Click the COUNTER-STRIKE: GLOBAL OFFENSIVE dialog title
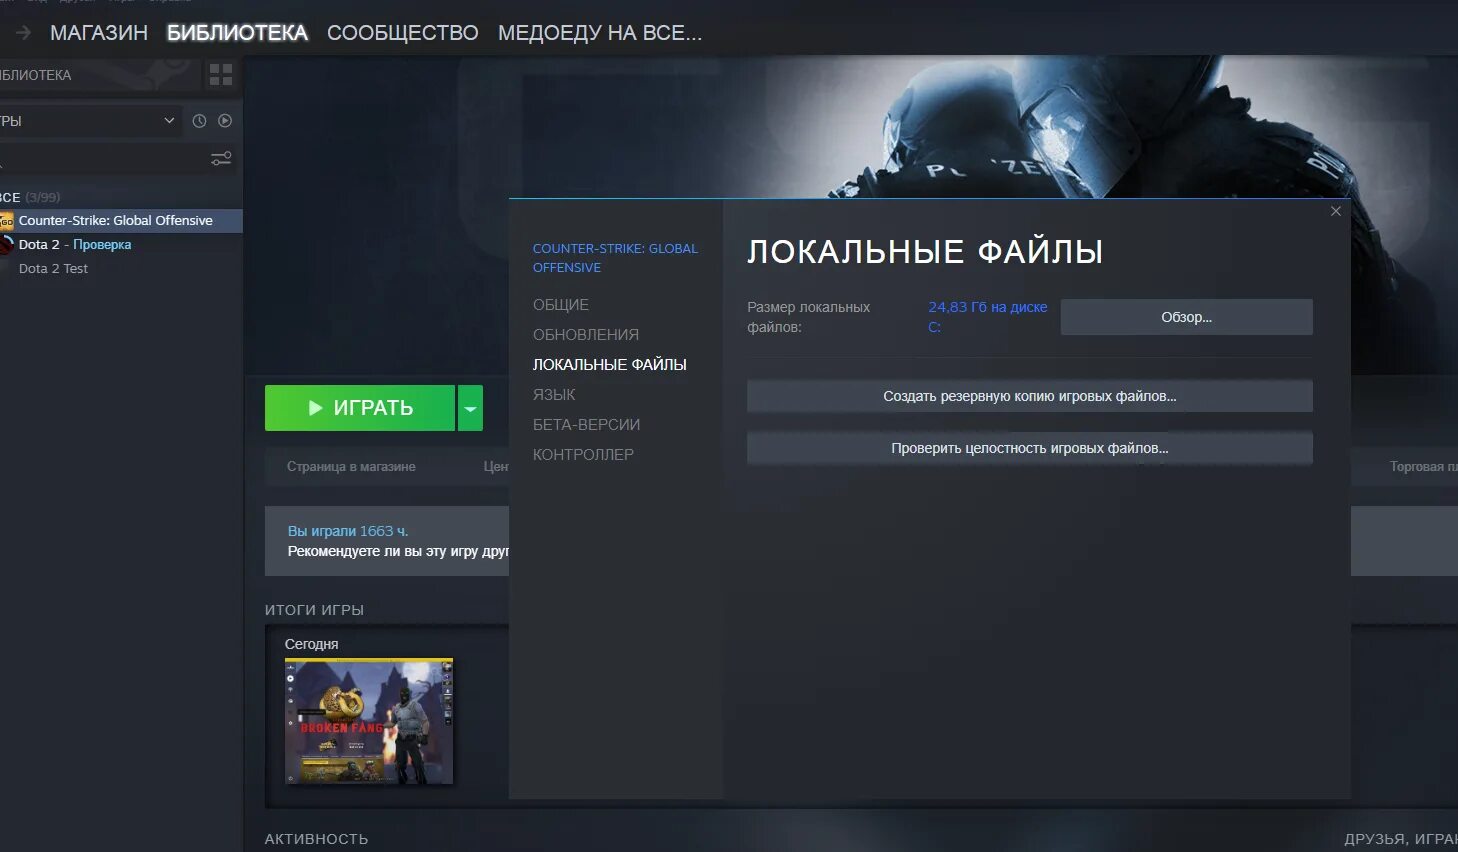1458x852 pixels. (x=615, y=258)
